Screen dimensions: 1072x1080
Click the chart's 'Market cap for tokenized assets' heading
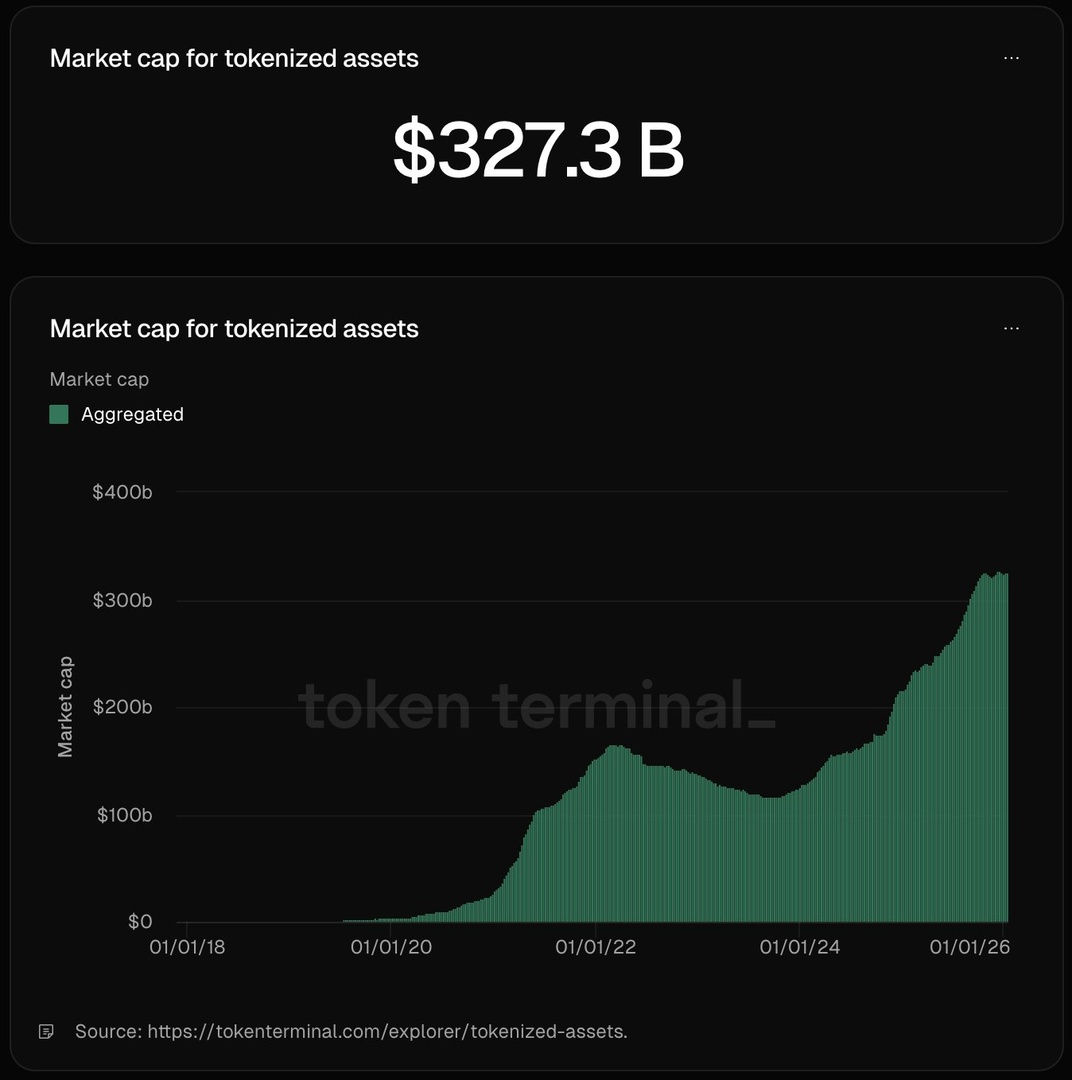pos(234,328)
